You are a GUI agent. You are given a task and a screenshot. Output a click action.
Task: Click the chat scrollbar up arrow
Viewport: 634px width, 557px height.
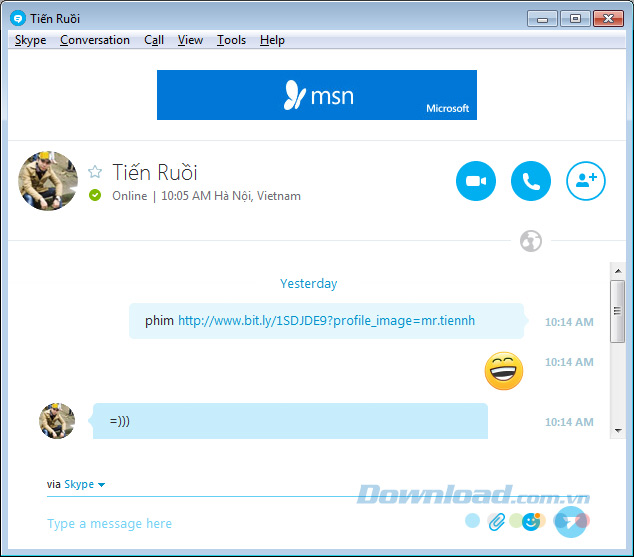(x=617, y=271)
